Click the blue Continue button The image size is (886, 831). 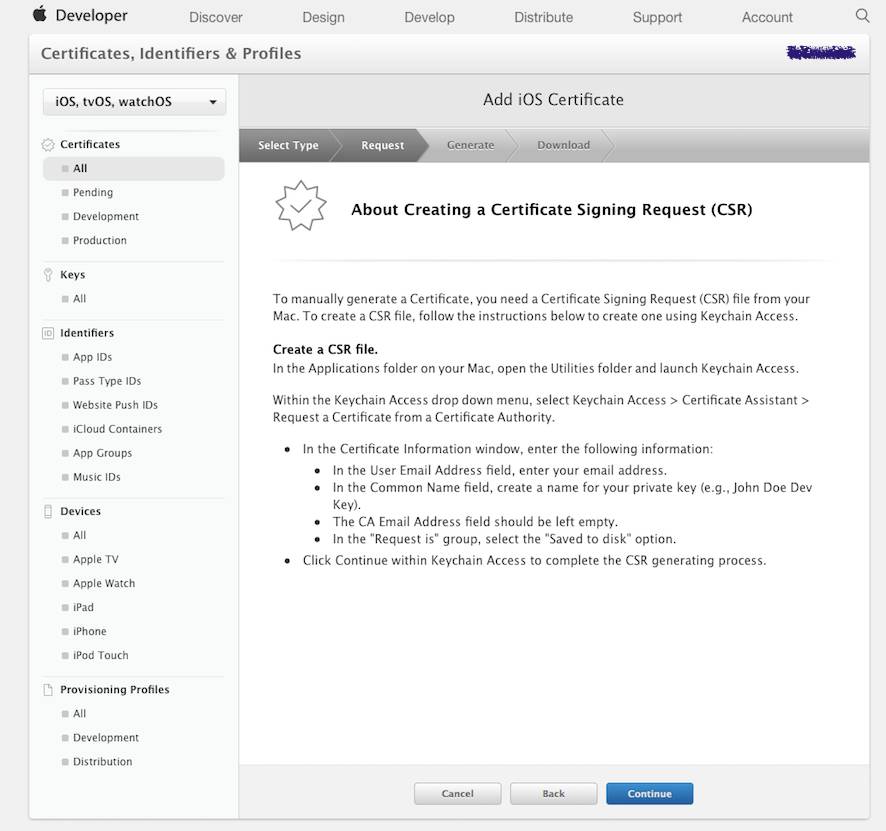(649, 794)
